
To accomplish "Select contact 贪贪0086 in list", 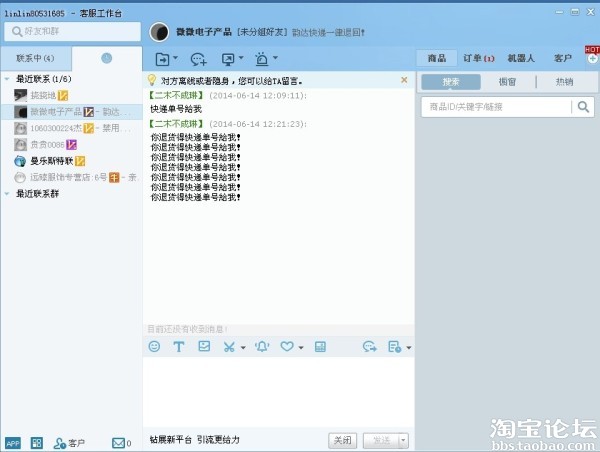I will click(x=72, y=145).
